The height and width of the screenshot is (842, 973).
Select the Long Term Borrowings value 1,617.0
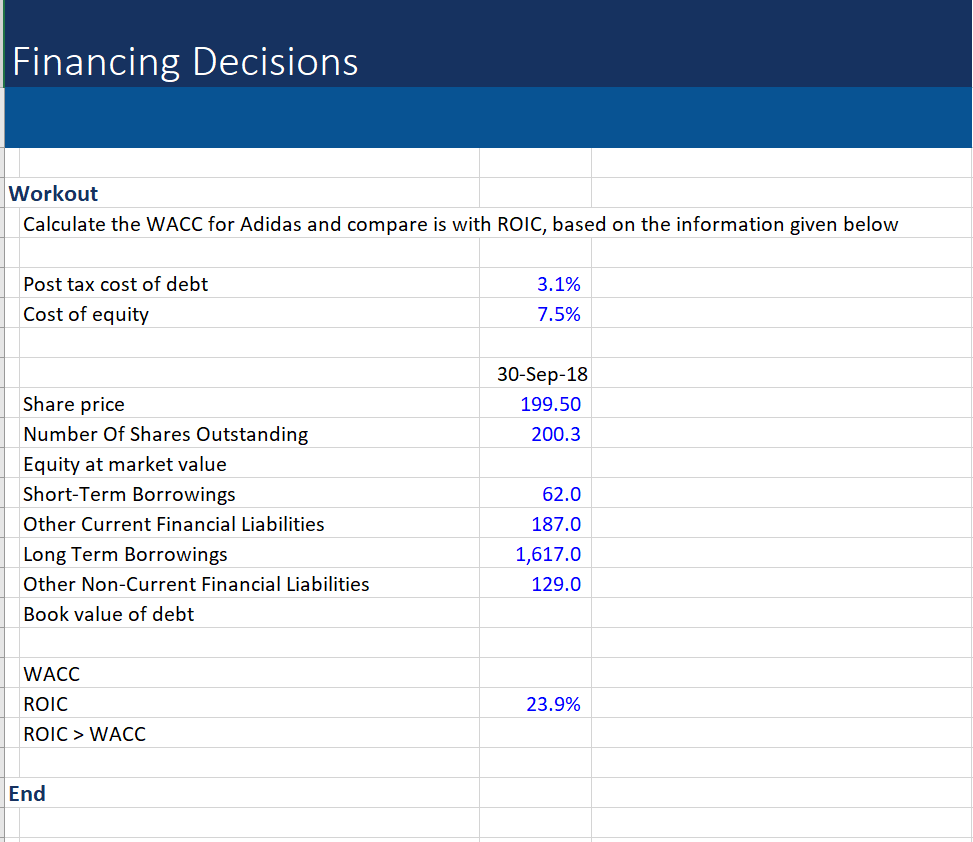click(535, 554)
